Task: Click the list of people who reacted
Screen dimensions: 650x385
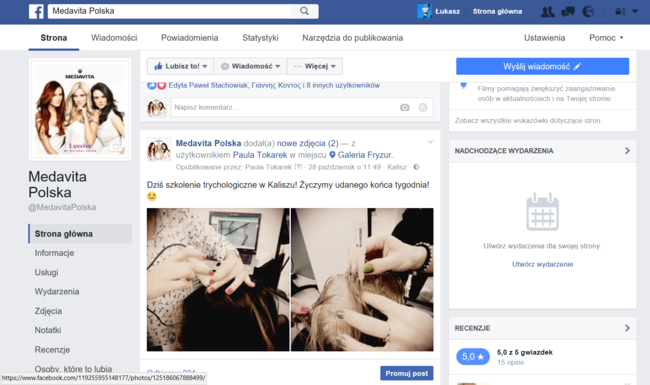Action: click(x=274, y=85)
